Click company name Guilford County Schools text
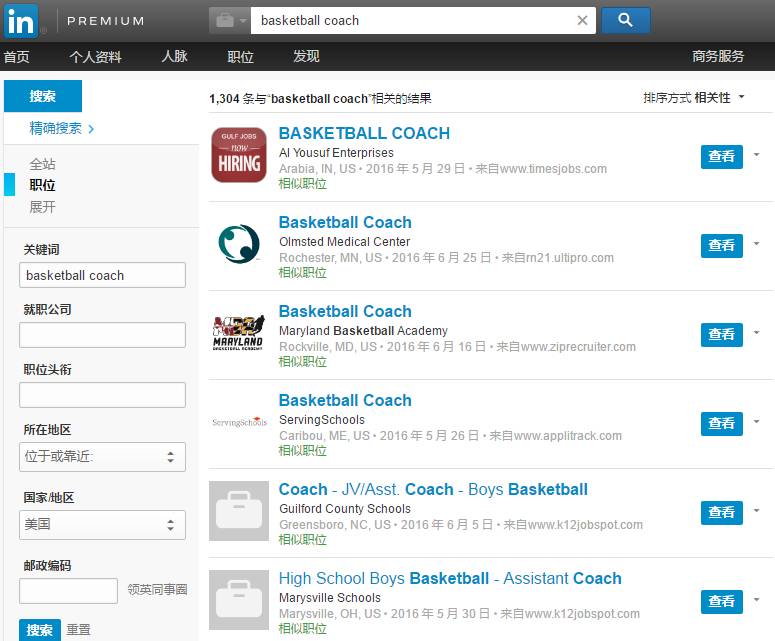Screen dimensions: 775x641 point(345,509)
